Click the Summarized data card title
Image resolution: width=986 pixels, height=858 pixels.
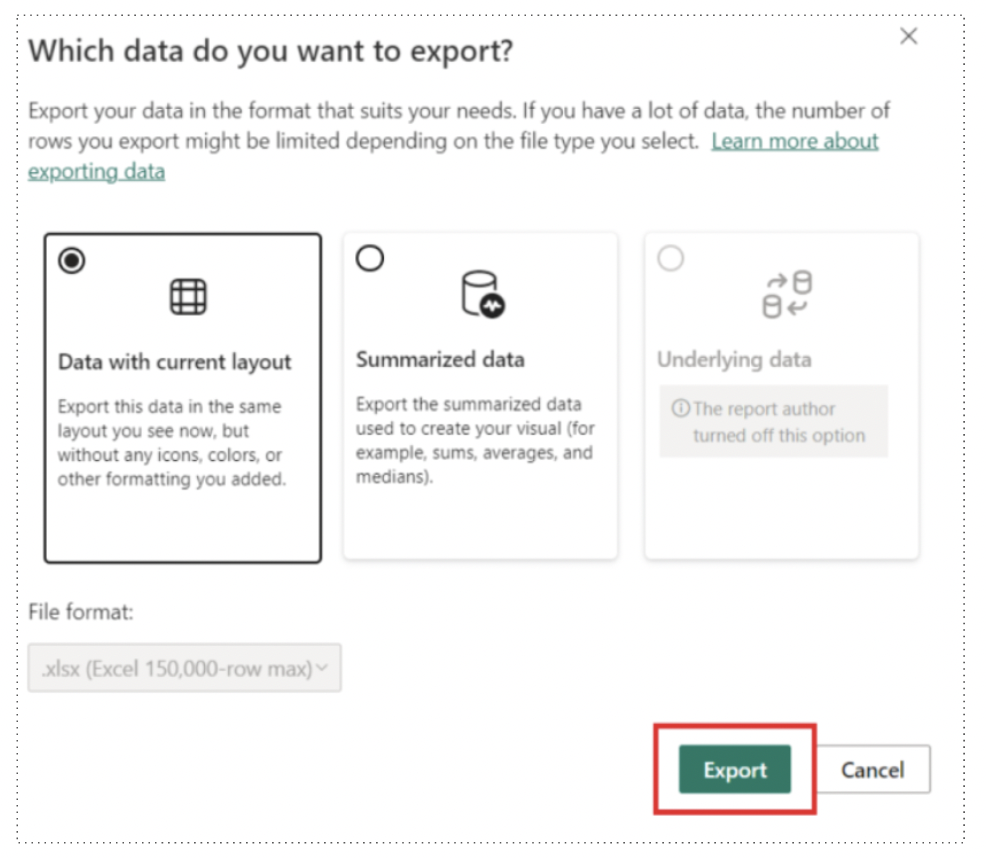pos(440,359)
